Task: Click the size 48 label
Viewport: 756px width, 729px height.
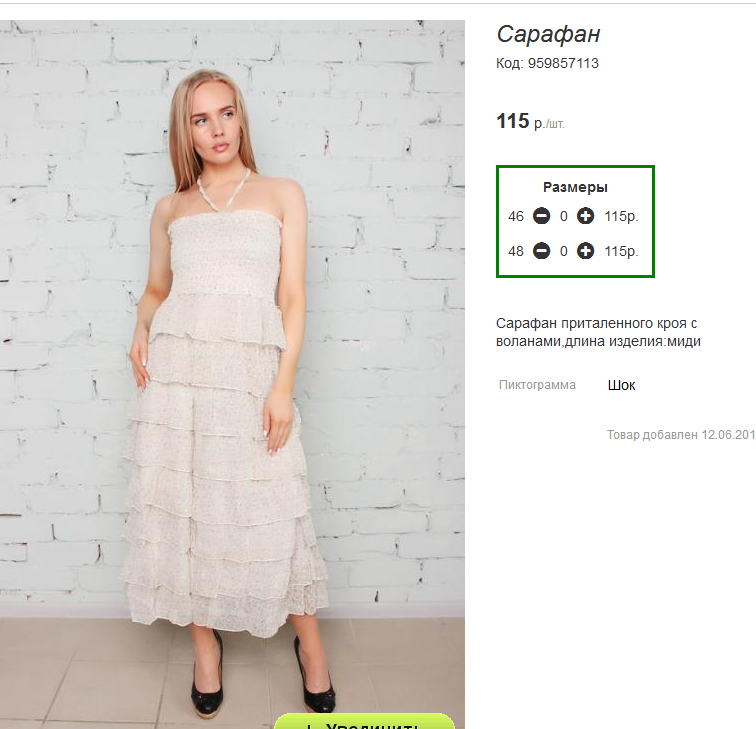Action: (515, 251)
